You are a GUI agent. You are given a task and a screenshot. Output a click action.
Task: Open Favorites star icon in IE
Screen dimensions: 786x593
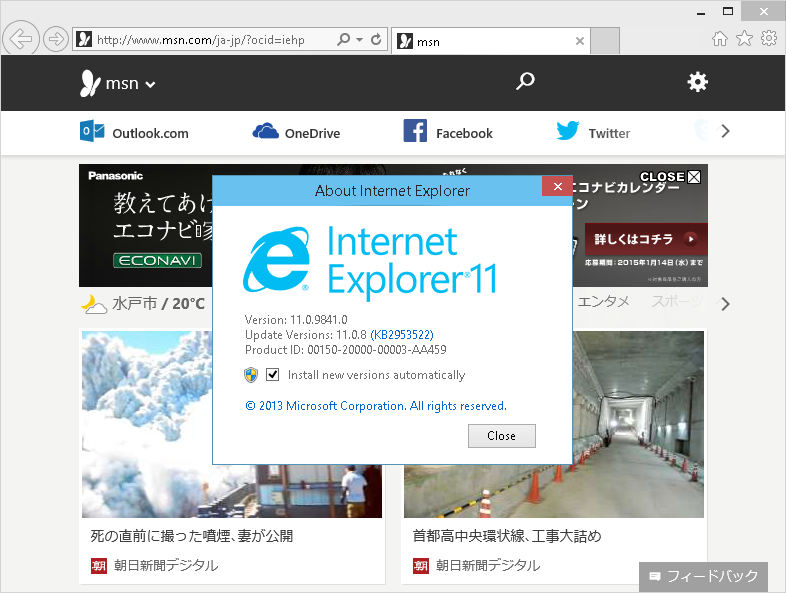point(744,39)
